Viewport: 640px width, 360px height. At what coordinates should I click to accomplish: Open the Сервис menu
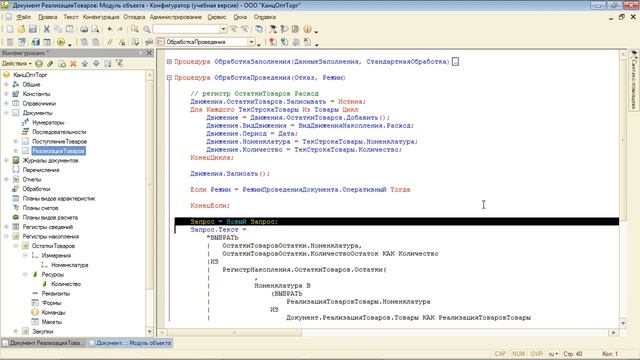click(x=217, y=17)
